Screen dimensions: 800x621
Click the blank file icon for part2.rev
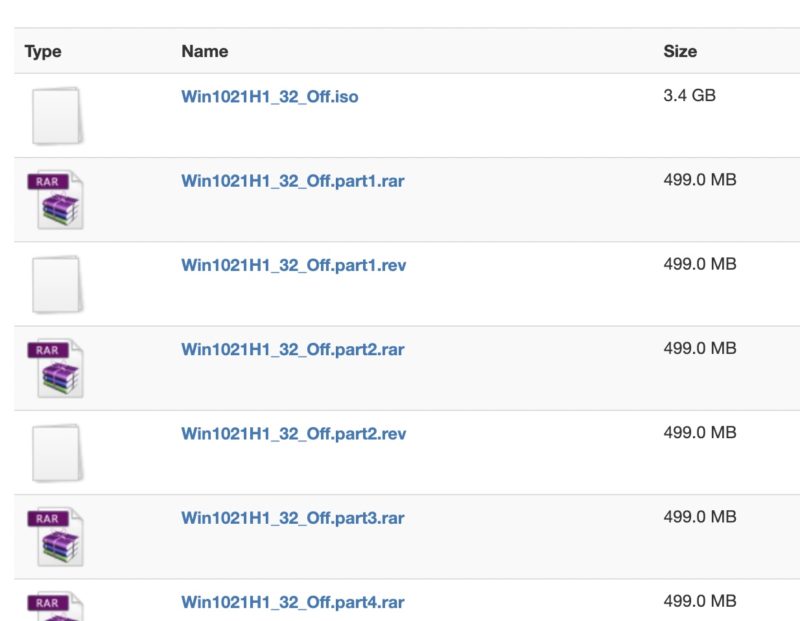[56, 452]
